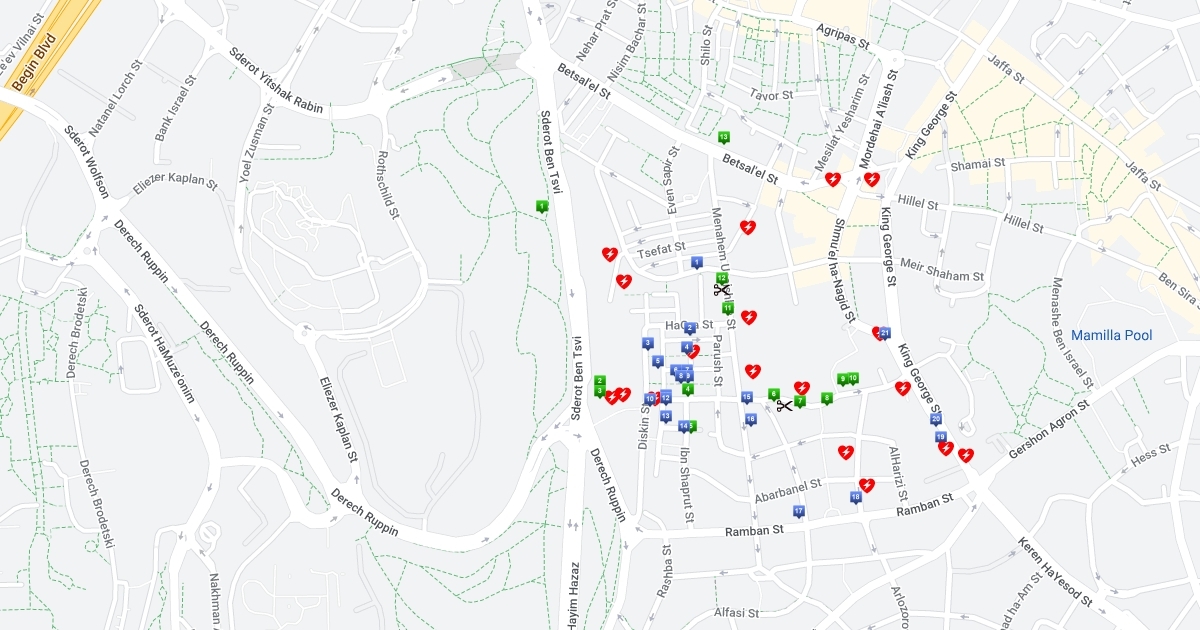
Task: Open green marker 10
Action: point(853,378)
